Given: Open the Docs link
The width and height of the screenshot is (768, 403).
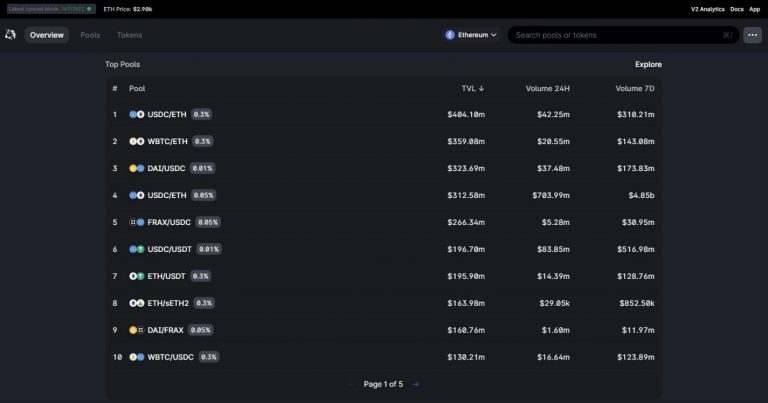Looking at the screenshot, I should click(x=736, y=9).
